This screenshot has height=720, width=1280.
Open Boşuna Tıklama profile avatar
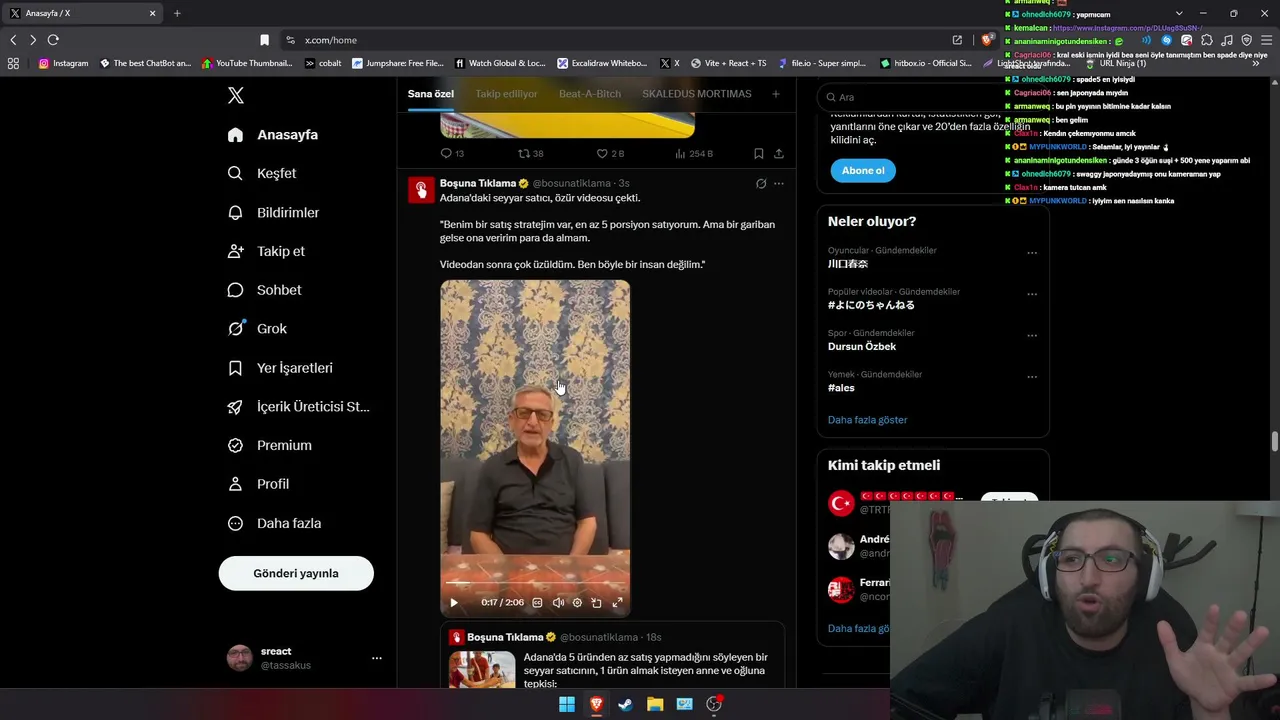point(421,189)
